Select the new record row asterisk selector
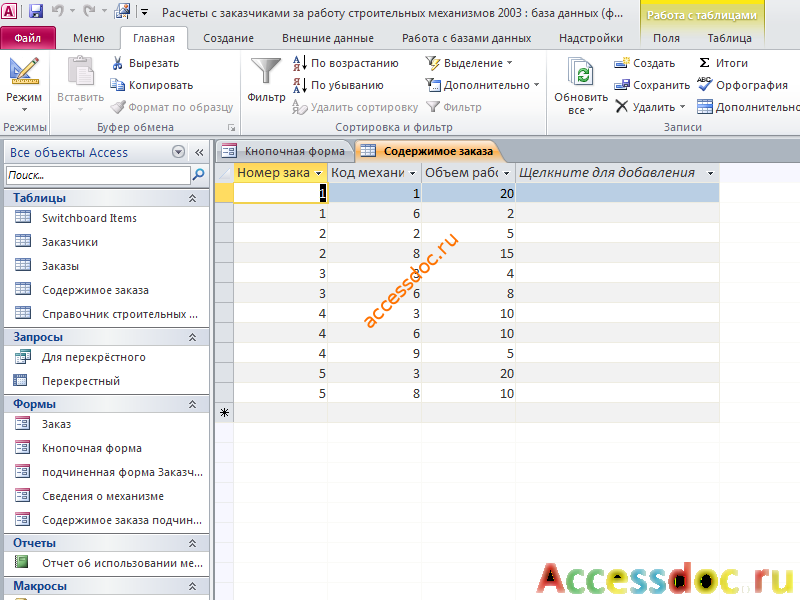Screen dimensions: 800x600 click(x=224, y=413)
